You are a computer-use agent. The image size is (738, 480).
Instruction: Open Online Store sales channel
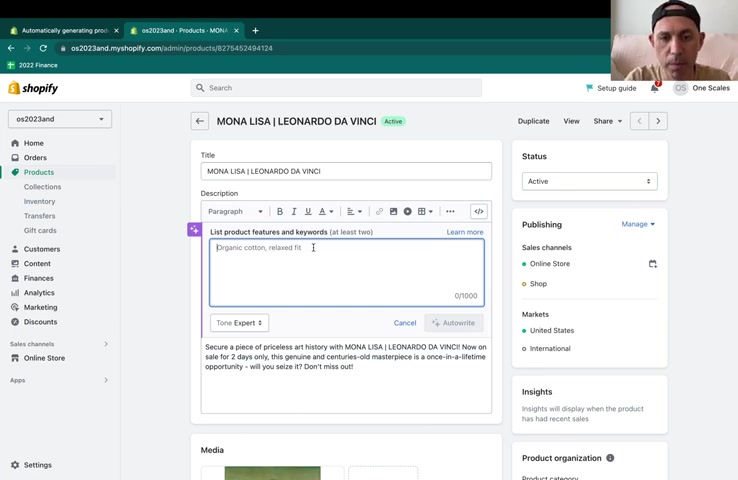[x=44, y=358]
